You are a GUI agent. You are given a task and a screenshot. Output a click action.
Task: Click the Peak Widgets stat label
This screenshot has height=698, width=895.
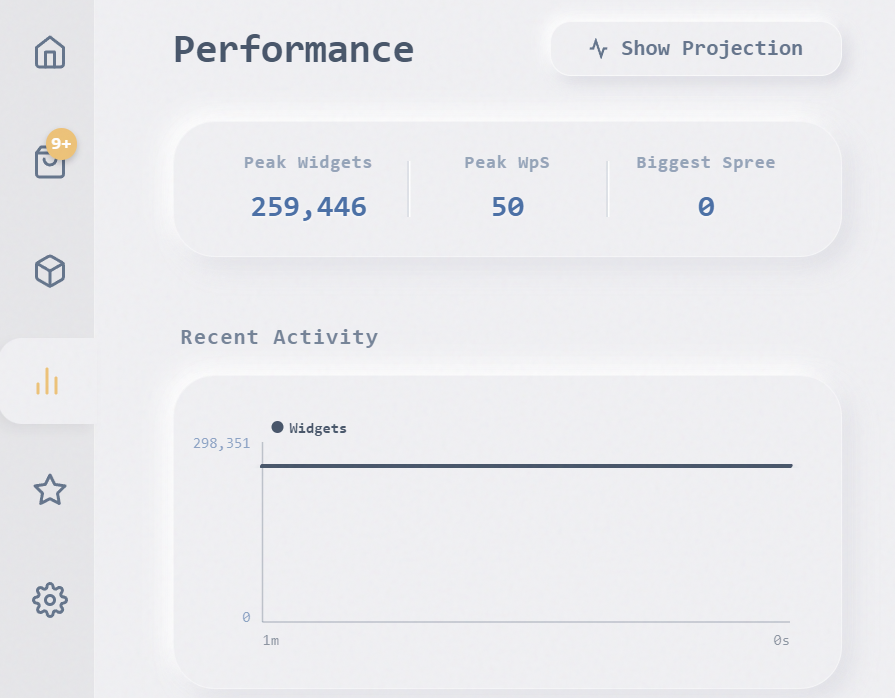tap(308, 162)
